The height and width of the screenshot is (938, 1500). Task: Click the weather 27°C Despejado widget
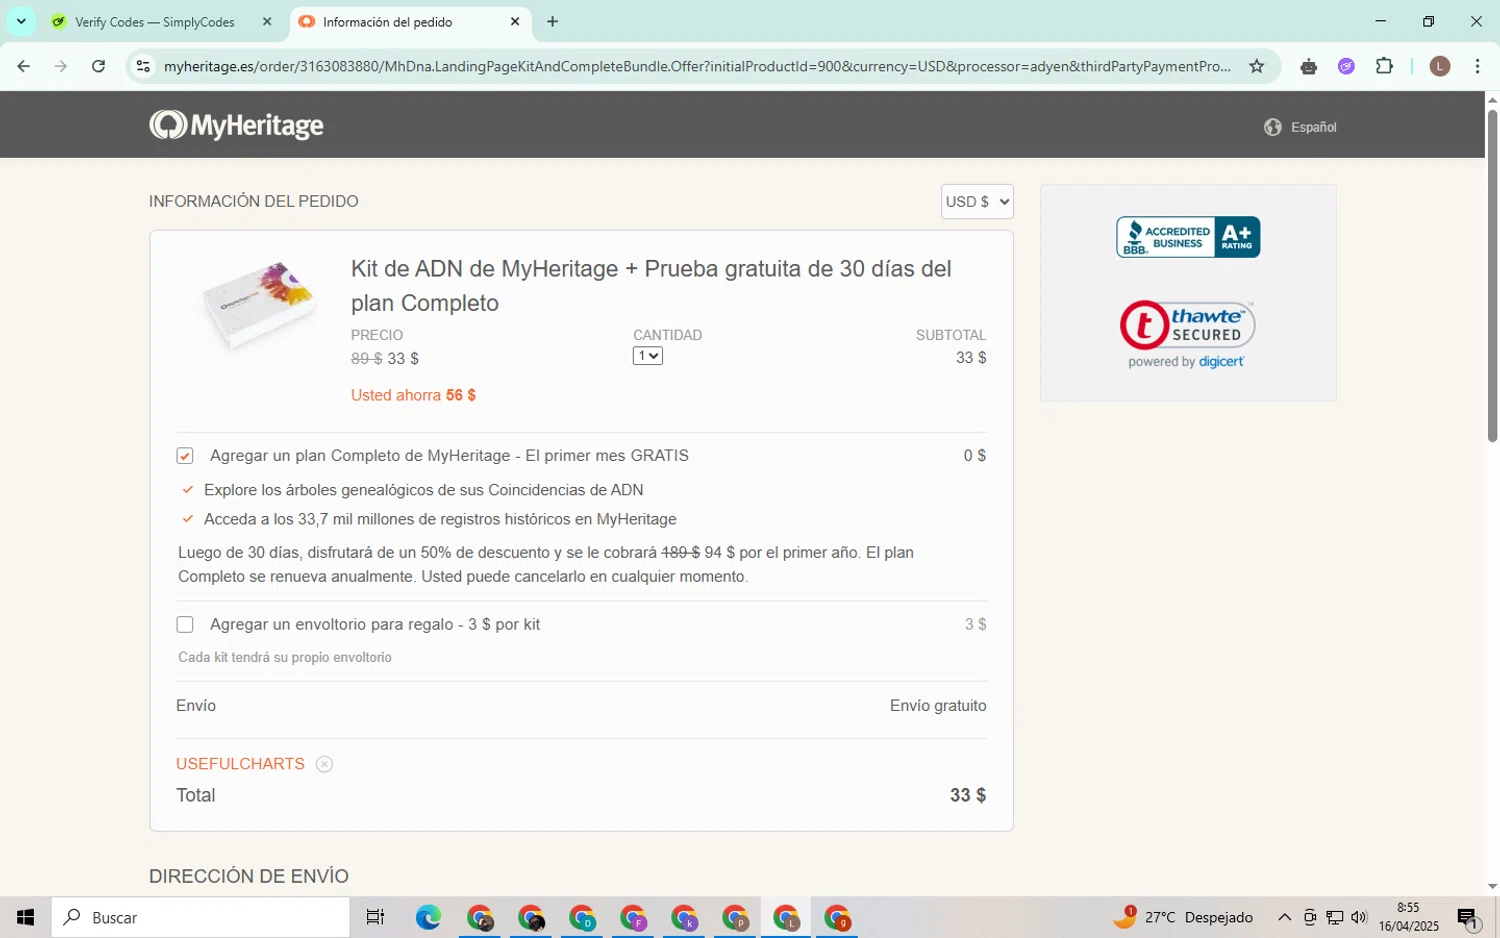pyautogui.click(x=1183, y=917)
